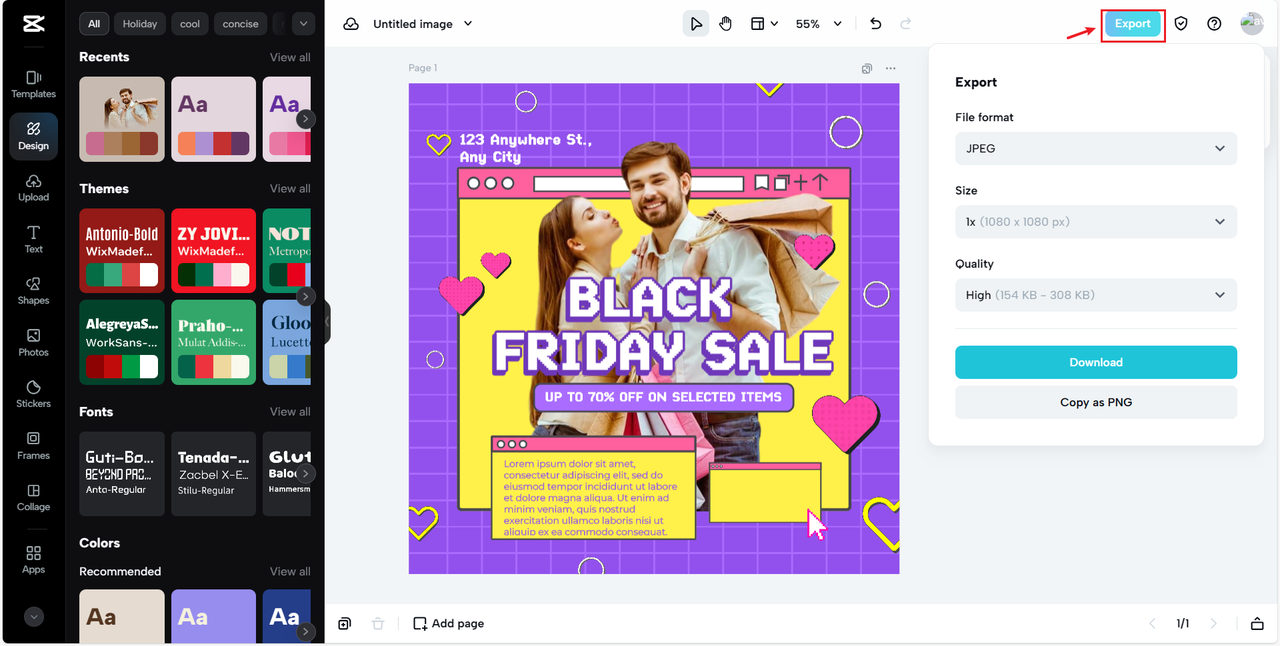Open the Size 1x dropdown
Image resolution: width=1280 pixels, height=646 pixels.
coord(1096,221)
